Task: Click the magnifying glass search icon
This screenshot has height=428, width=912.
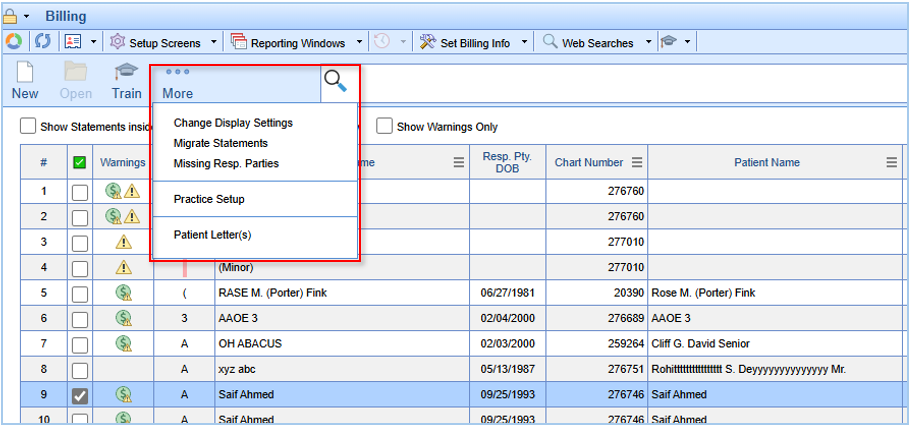Action: tap(336, 82)
